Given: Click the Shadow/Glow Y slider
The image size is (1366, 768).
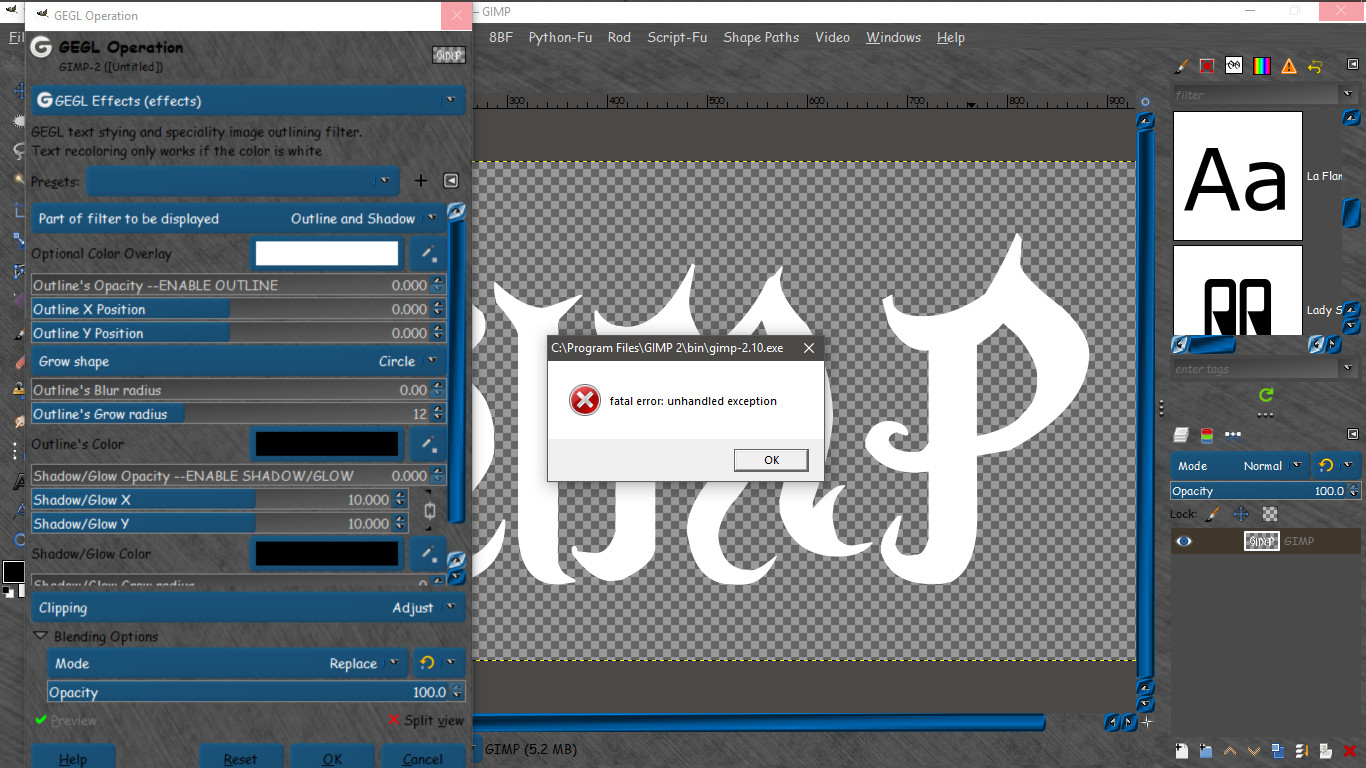Looking at the screenshot, I should coord(220,523).
